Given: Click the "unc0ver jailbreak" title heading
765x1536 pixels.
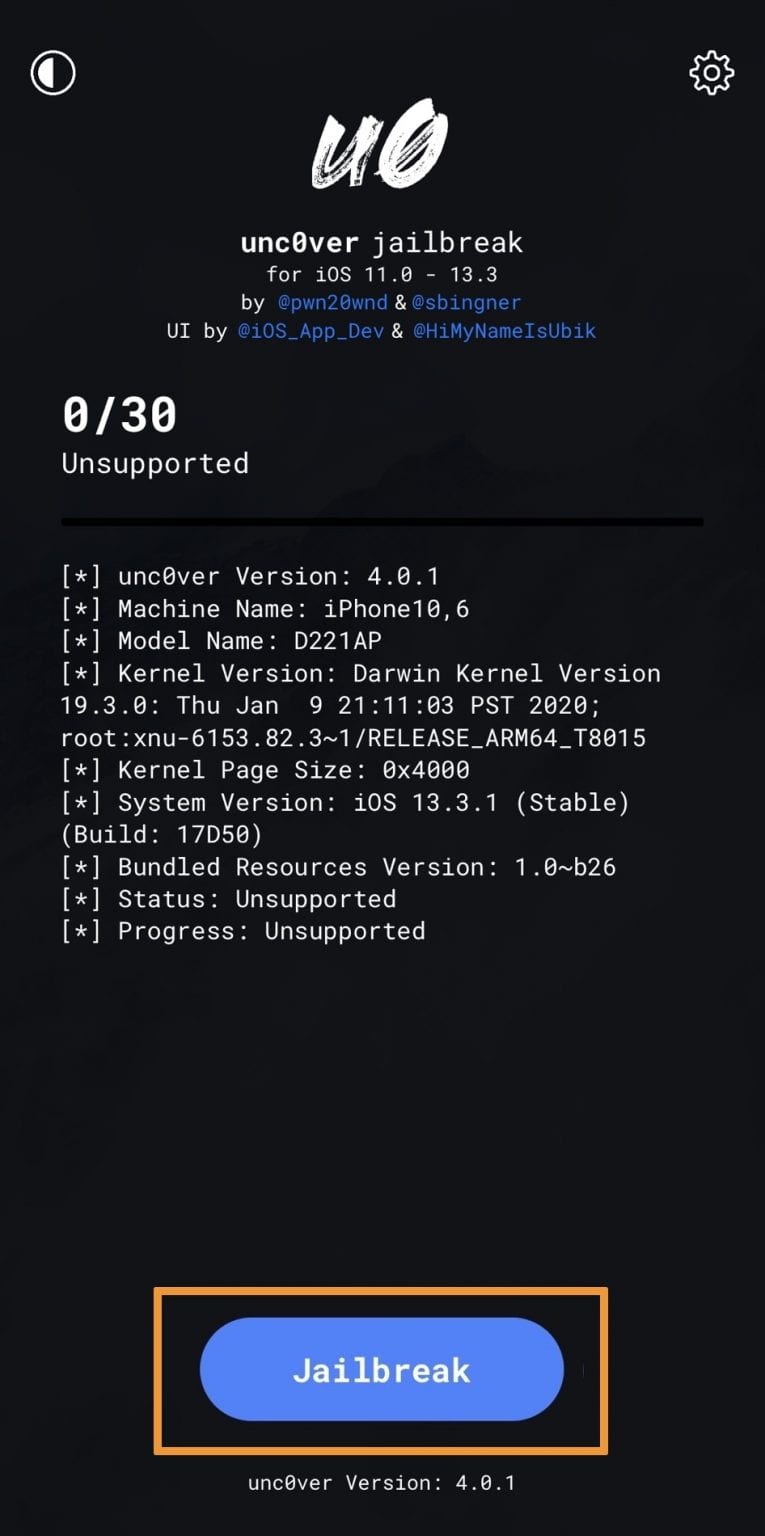Looking at the screenshot, I should coord(382,243).
